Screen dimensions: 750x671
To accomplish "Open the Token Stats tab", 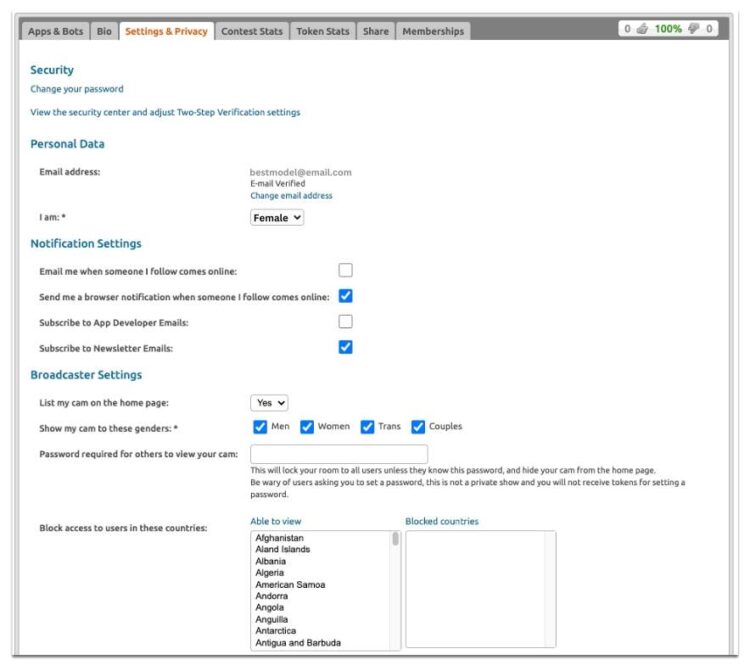I will coord(322,31).
